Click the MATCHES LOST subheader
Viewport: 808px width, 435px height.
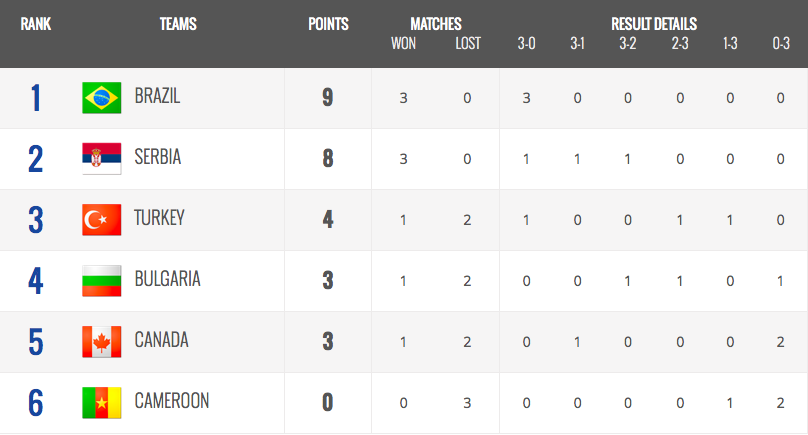click(468, 43)
